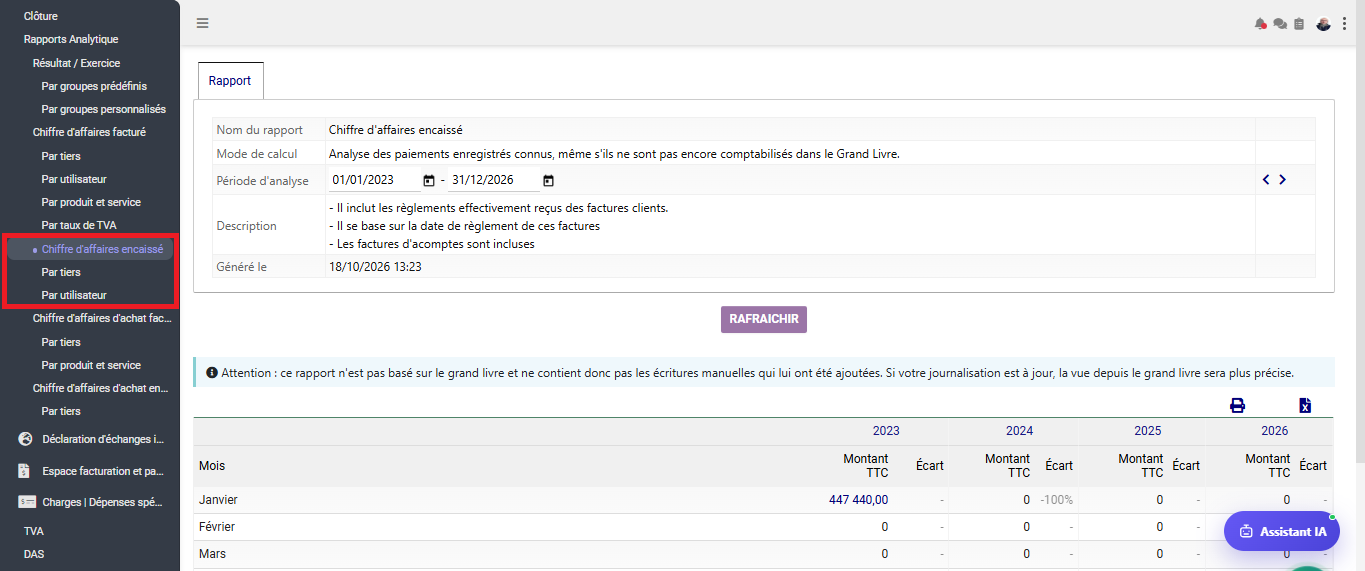
Task: Edit the end date field 31/12/2026
Action: coord(494,181)
